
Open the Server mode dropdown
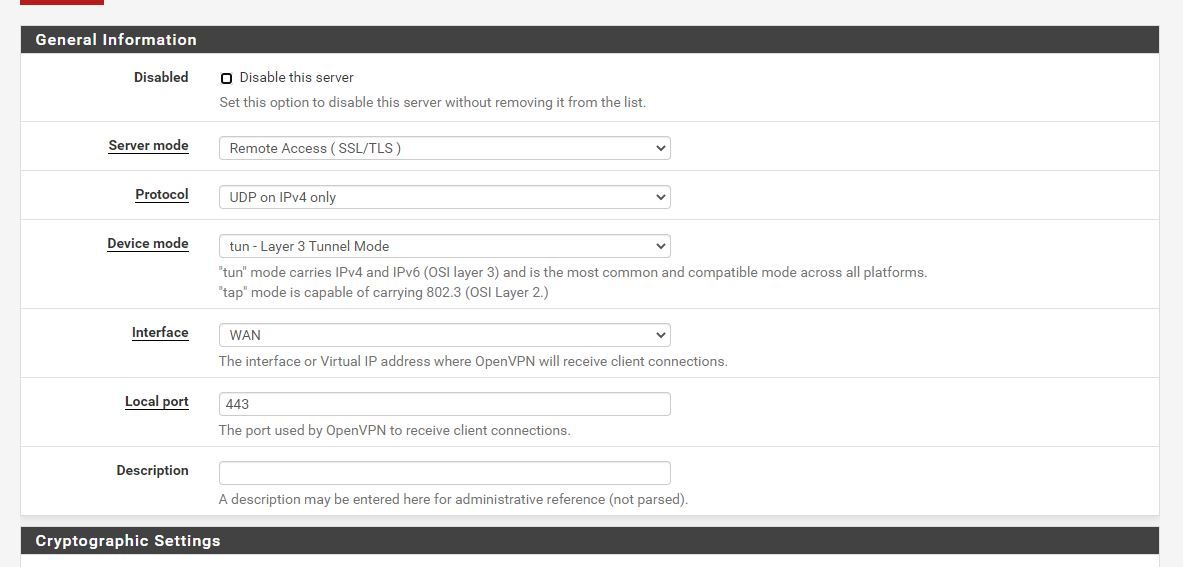tap(444, 148)
